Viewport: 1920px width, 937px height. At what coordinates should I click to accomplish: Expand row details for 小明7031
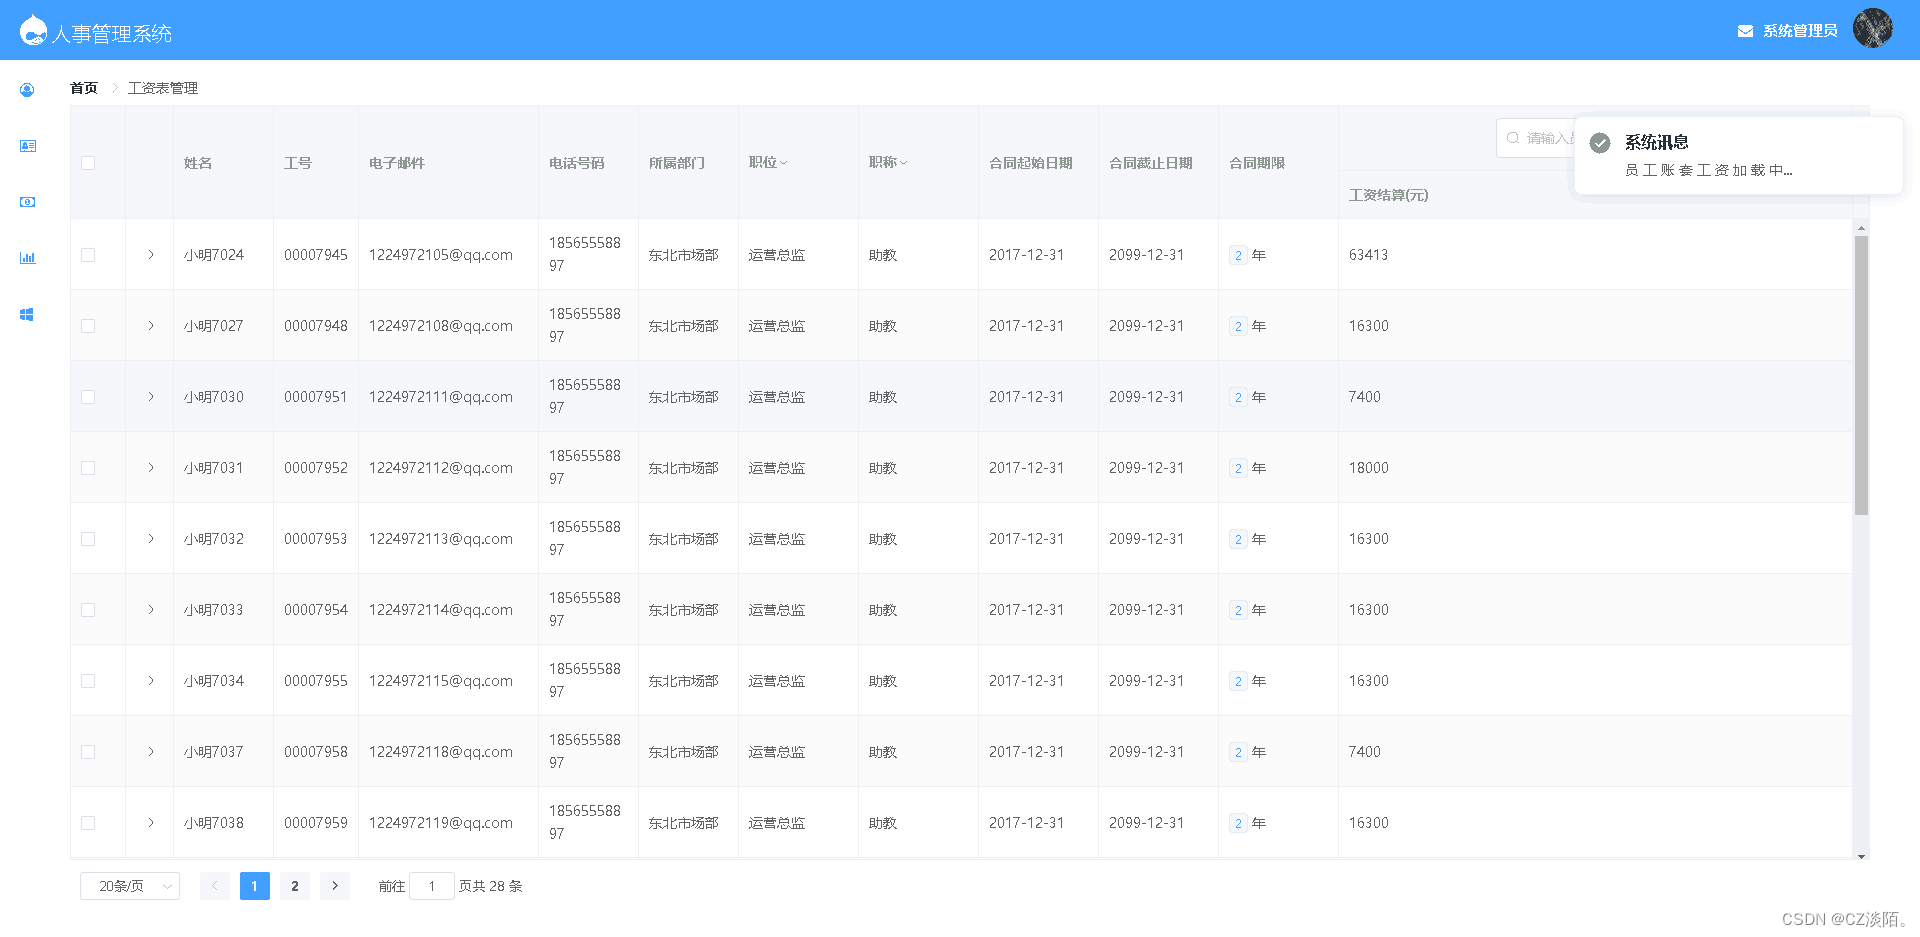(x=151, y=468)
